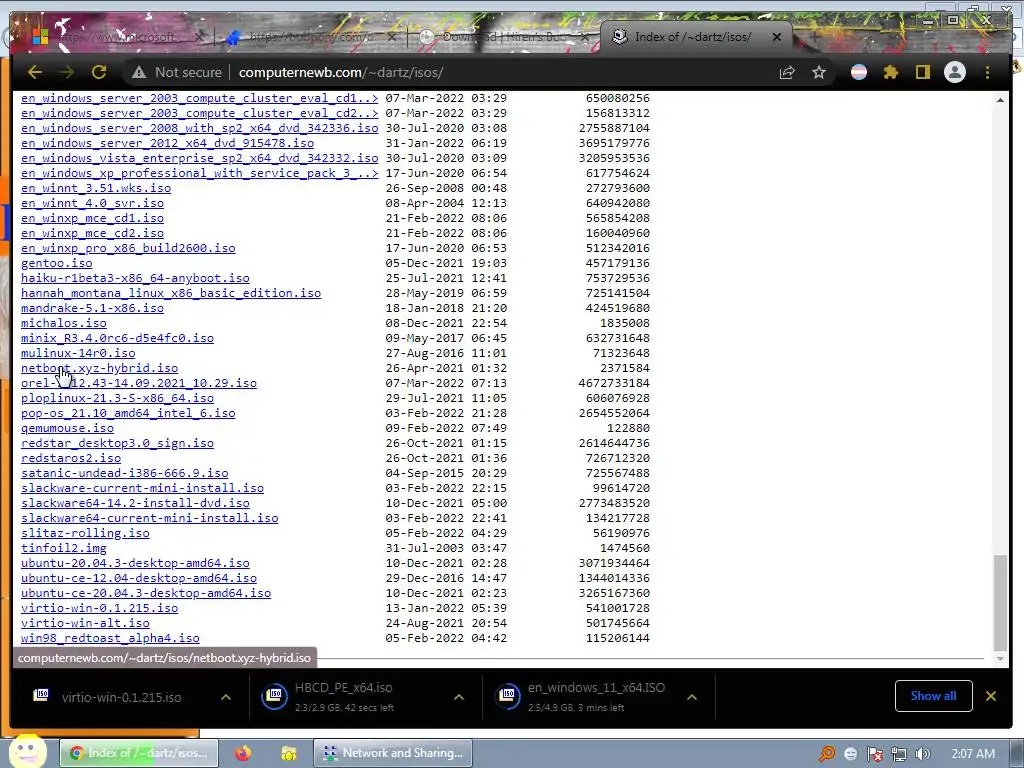Open the taskbar clock showing 2:07 AM
Screen dimensions: 1024x768
(x=973, y=754)
